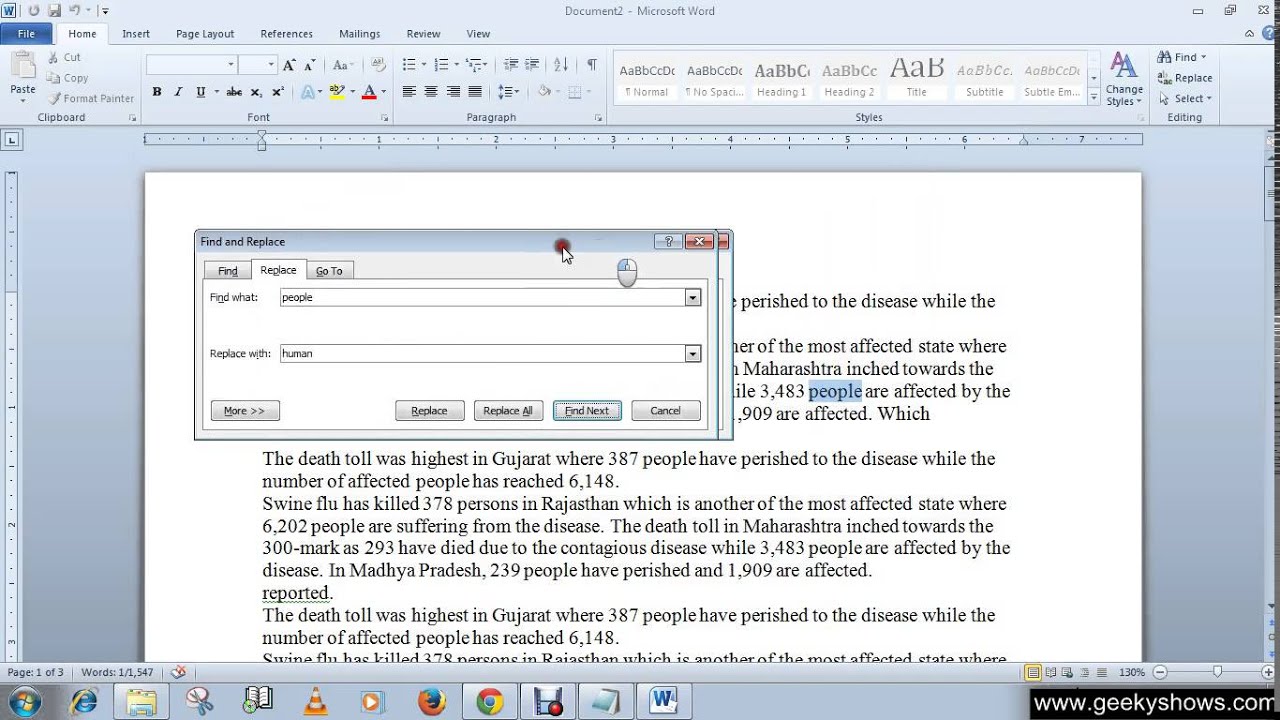Click the Save icon in Quick Access Toolbar
1280x720 pixels.
pyautogui.click(x=53, y=10)
